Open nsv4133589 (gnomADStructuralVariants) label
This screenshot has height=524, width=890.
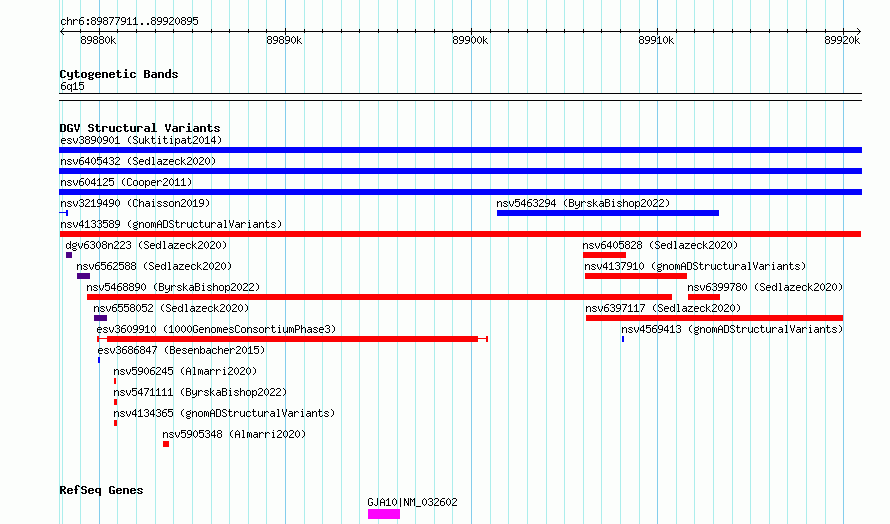[x=171, y=224]
